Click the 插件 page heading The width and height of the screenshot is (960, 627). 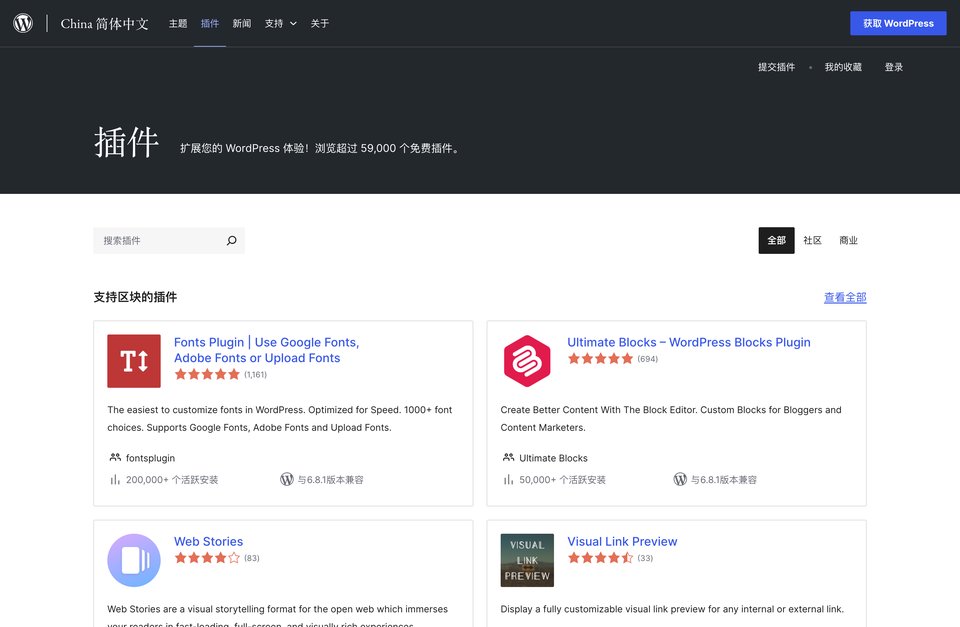point(126,141)
